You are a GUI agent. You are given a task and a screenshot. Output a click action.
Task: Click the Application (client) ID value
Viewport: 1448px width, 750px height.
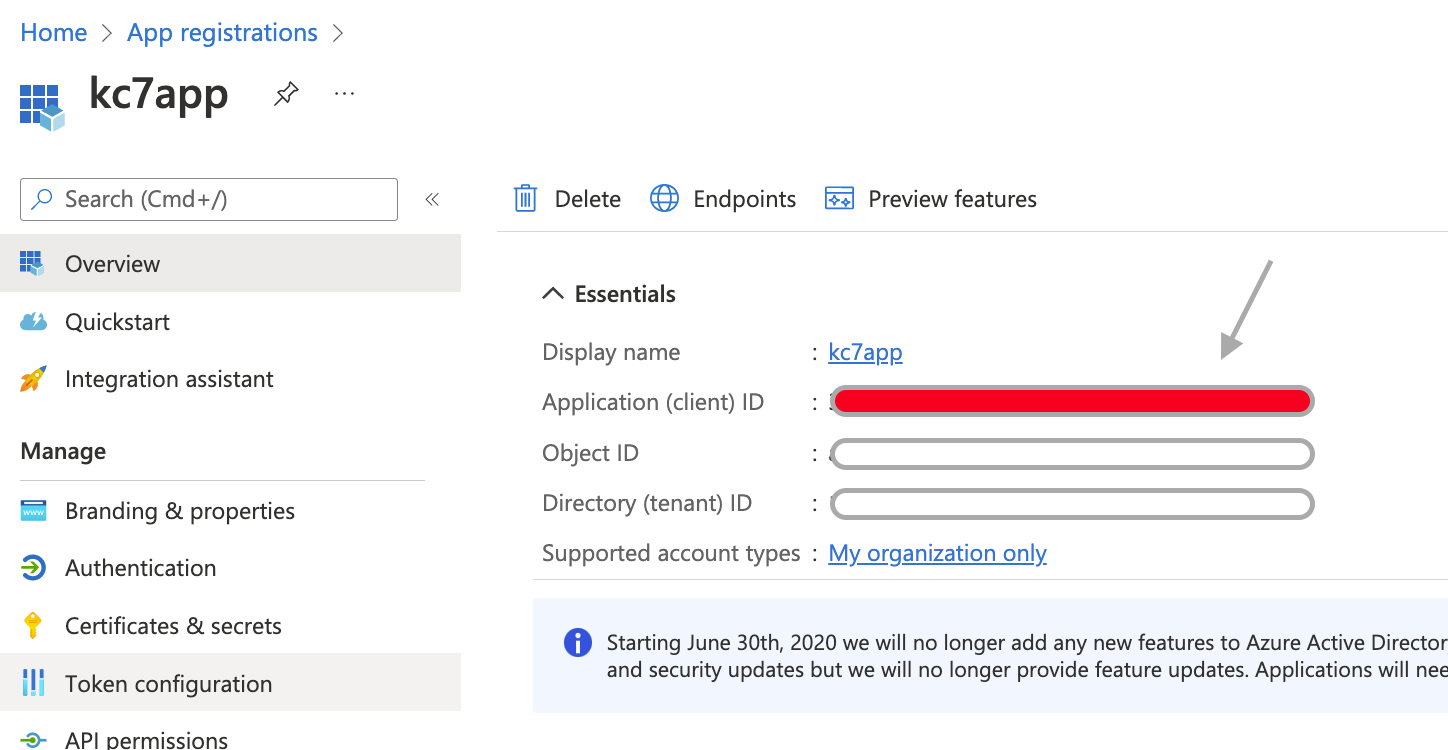[1072, 402]
